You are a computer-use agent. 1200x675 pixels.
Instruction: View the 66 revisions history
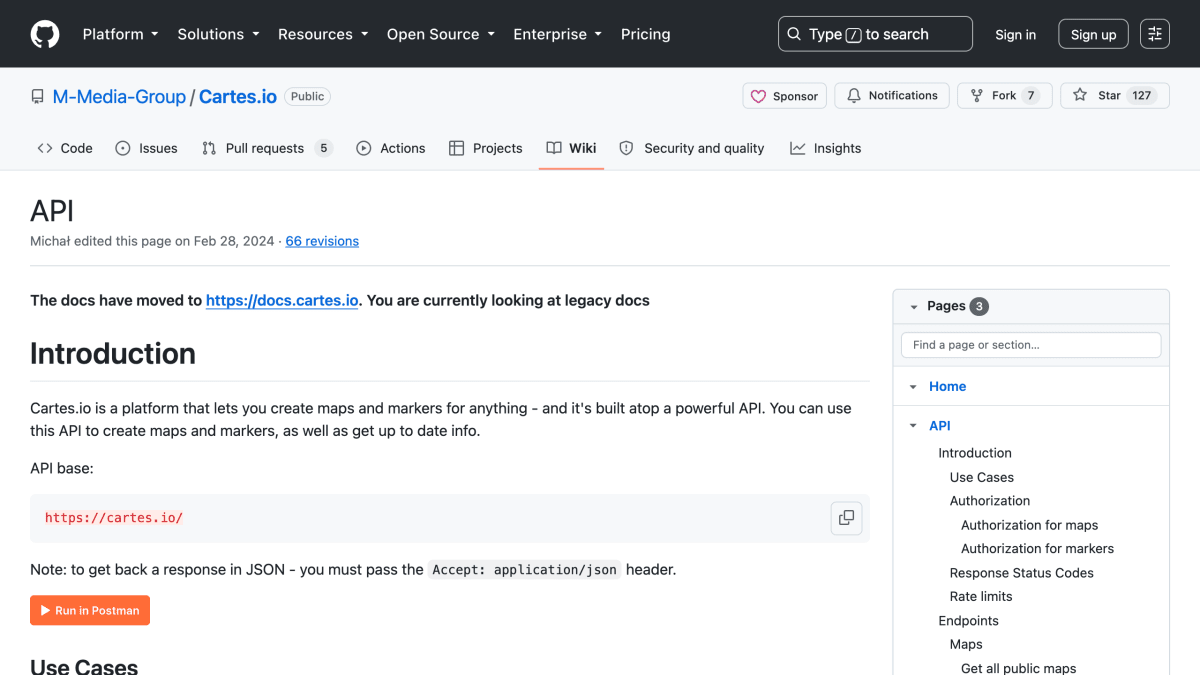[322, 241]
